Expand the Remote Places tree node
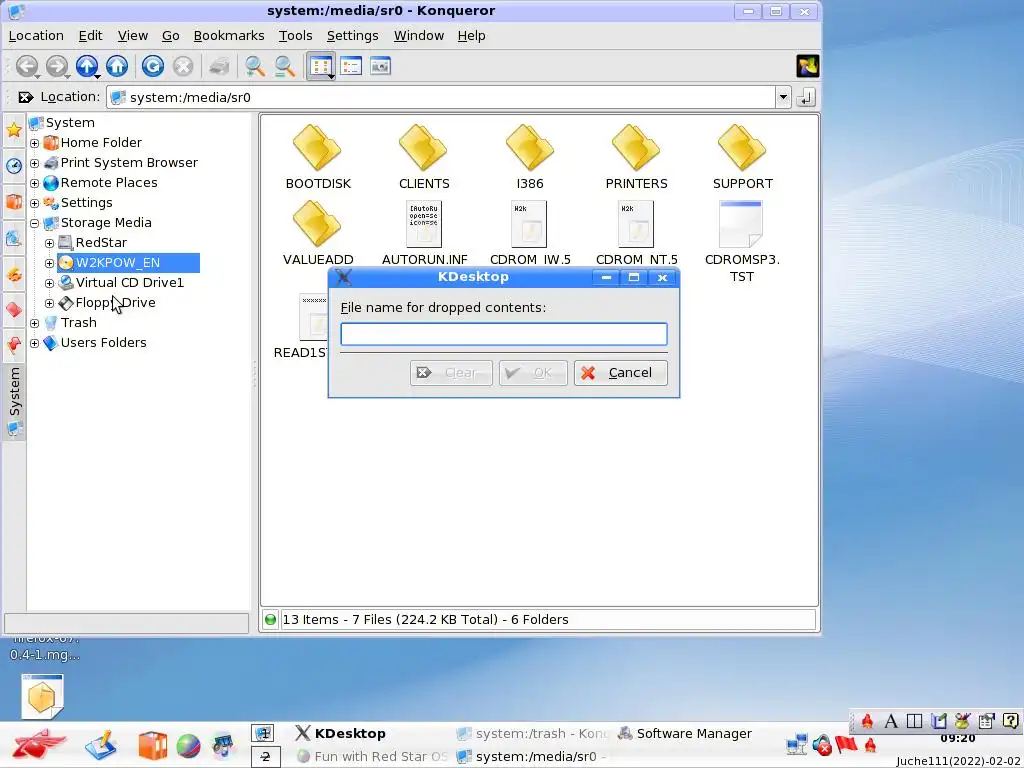The image size is (1024, 768). (35, 183)
